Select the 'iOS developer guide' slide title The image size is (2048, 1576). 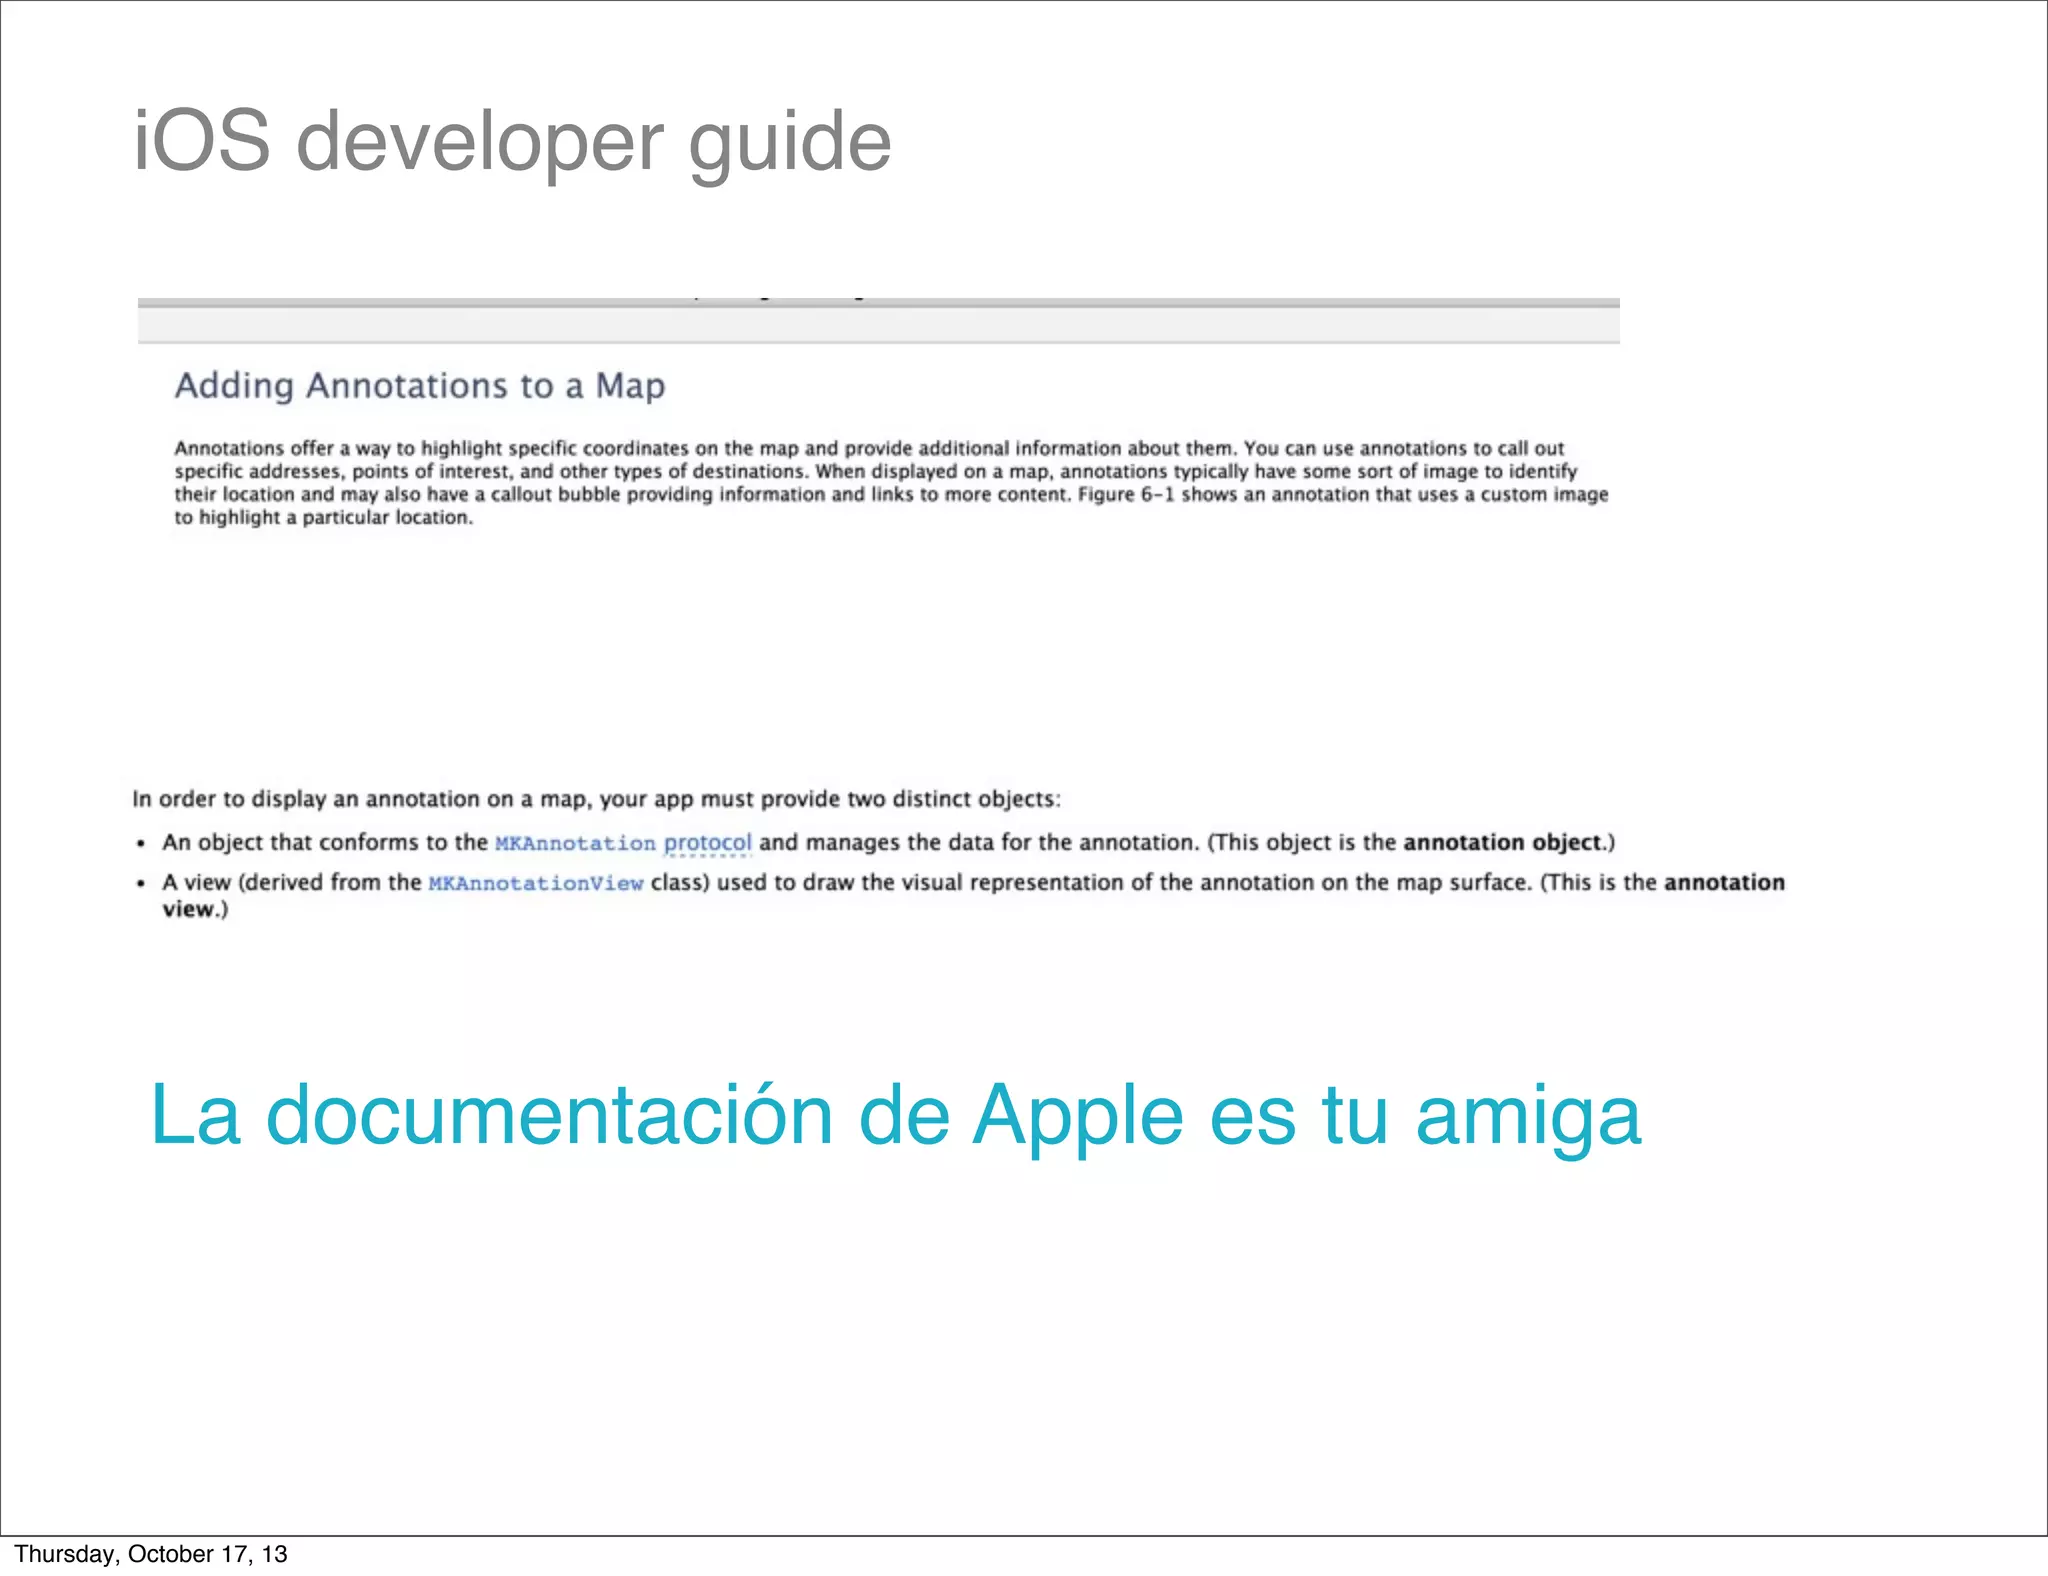512,142
